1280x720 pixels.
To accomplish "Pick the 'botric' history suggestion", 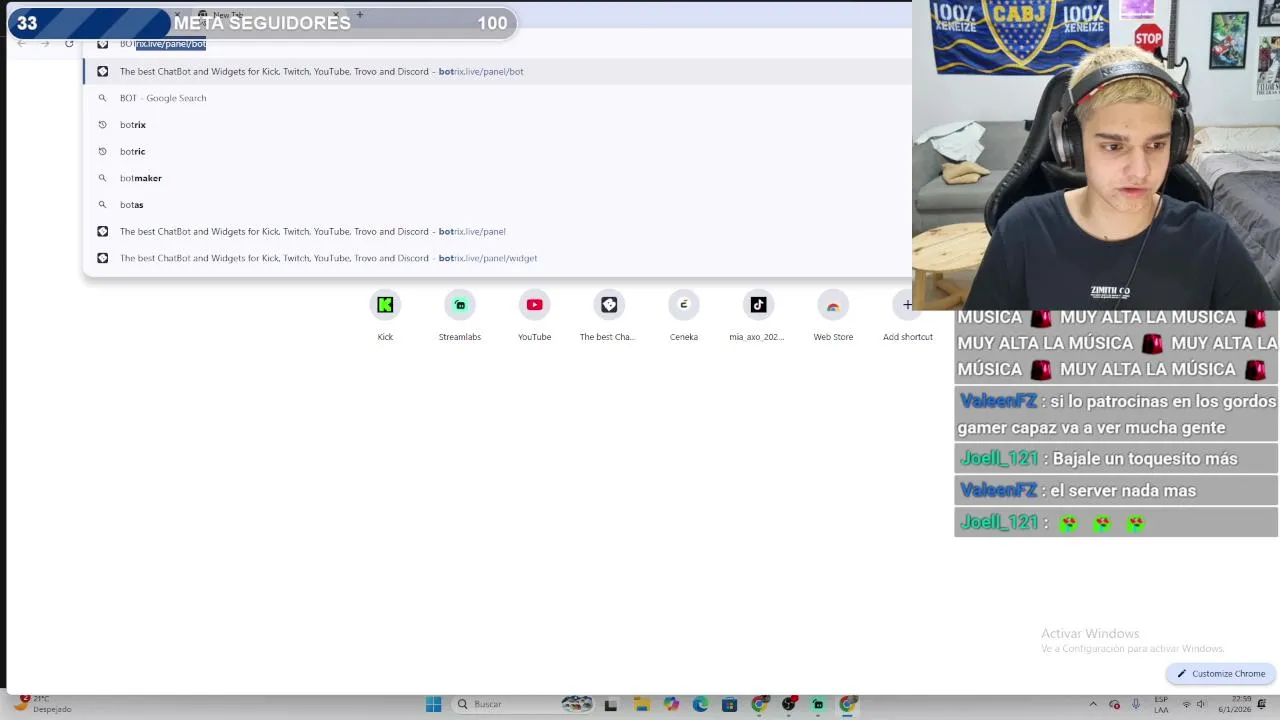I will click(498, 151).
